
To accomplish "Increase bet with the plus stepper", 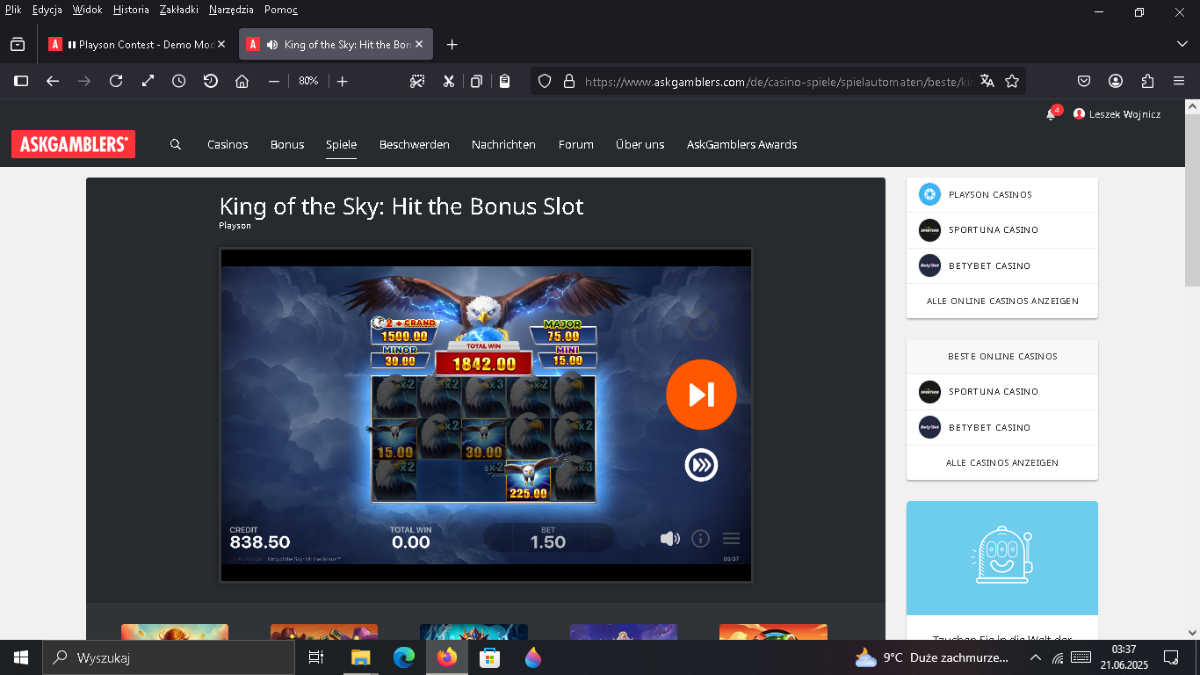I will click(598, 538).
